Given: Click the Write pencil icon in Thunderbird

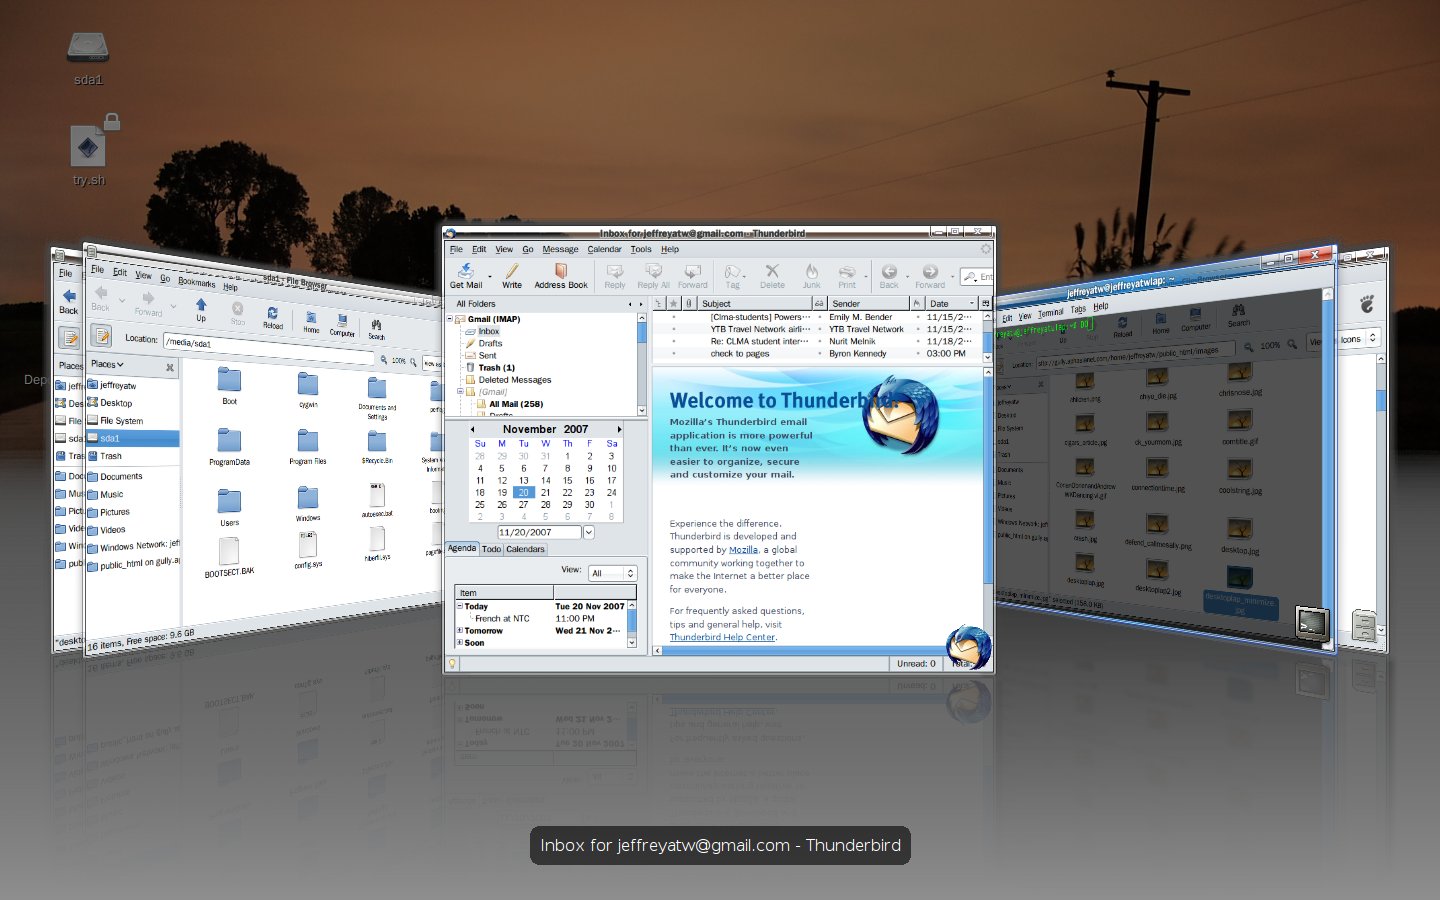Looking at the screenshot, I should click(x=512, y=271).
